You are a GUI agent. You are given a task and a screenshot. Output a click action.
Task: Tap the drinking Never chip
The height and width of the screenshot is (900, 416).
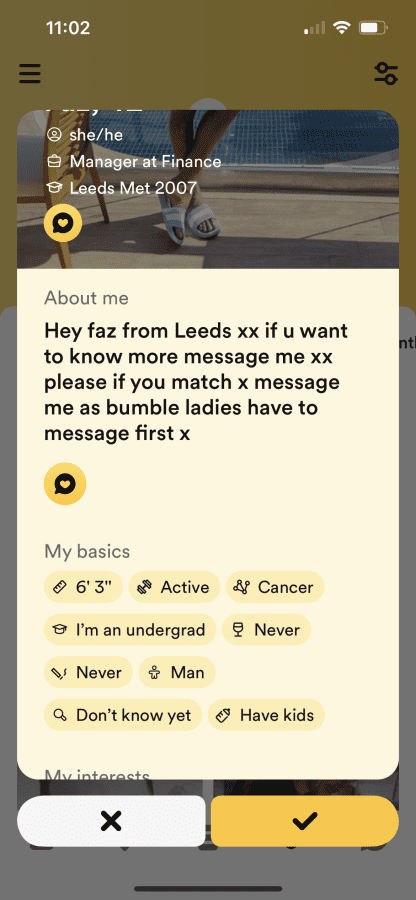(266, 630)
